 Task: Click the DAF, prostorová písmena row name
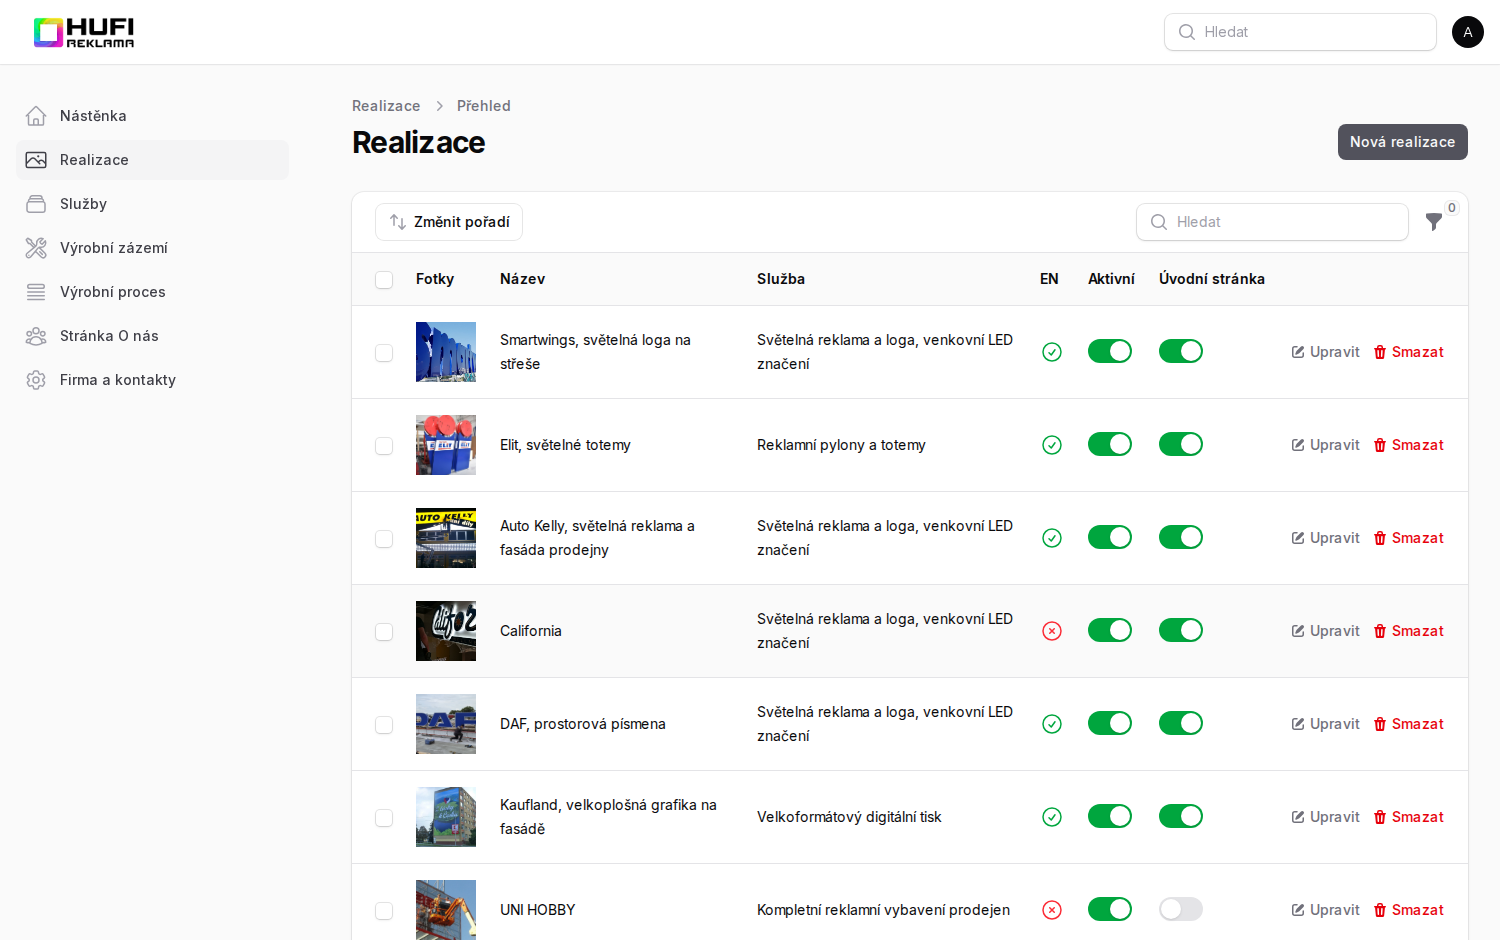[583, 724]
